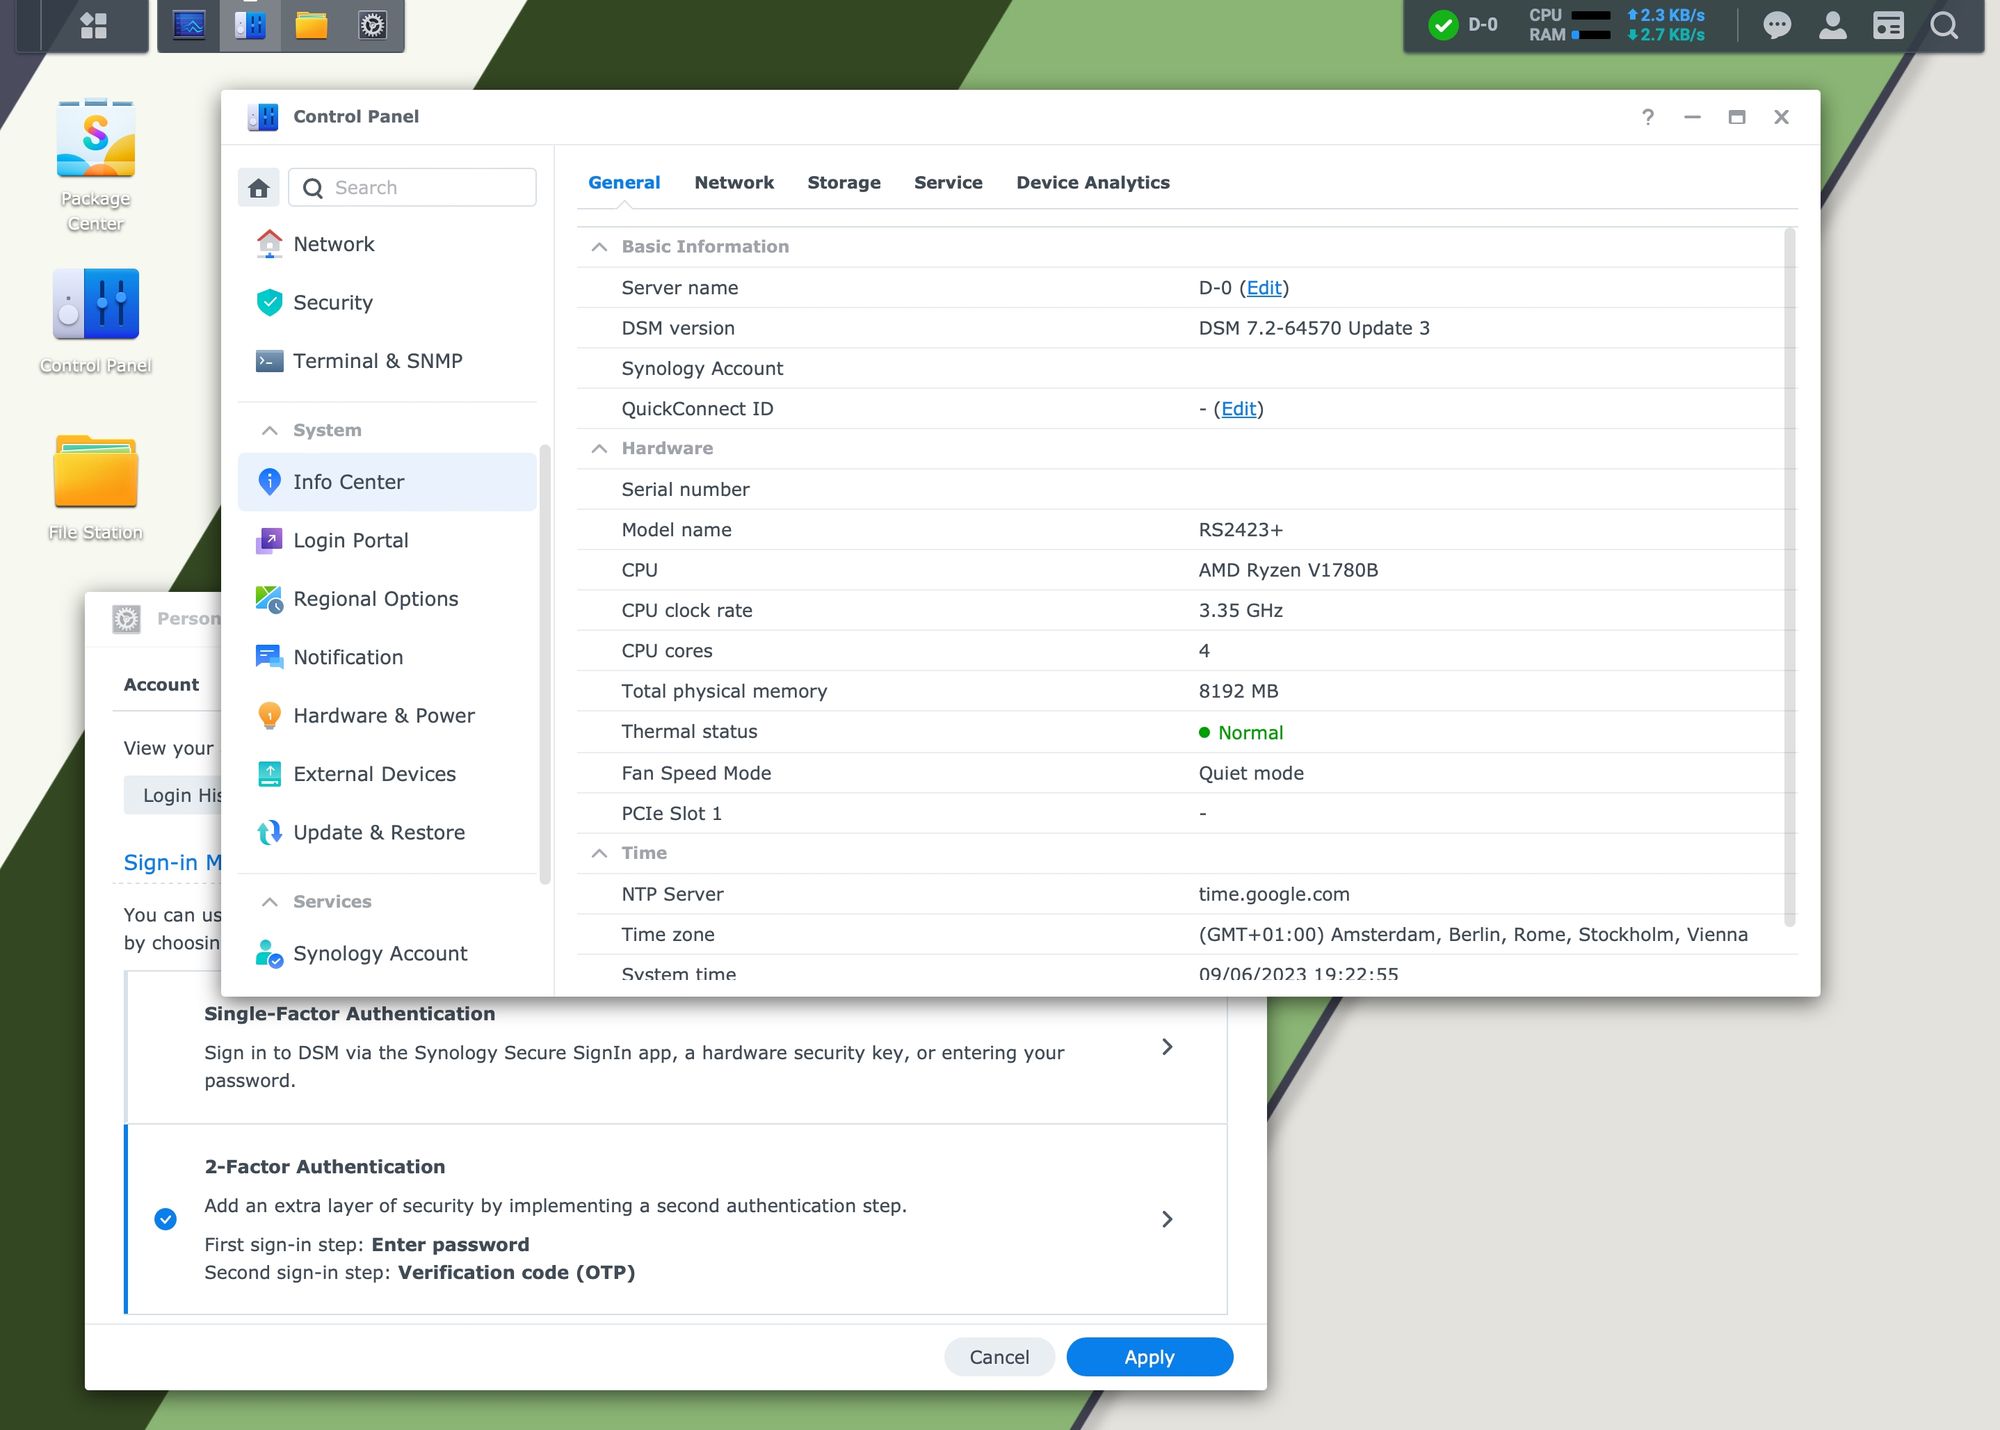This screenshot has height=1430, width=2000.
Task: Click Apply in the Personal window
Action: 1149,1357
